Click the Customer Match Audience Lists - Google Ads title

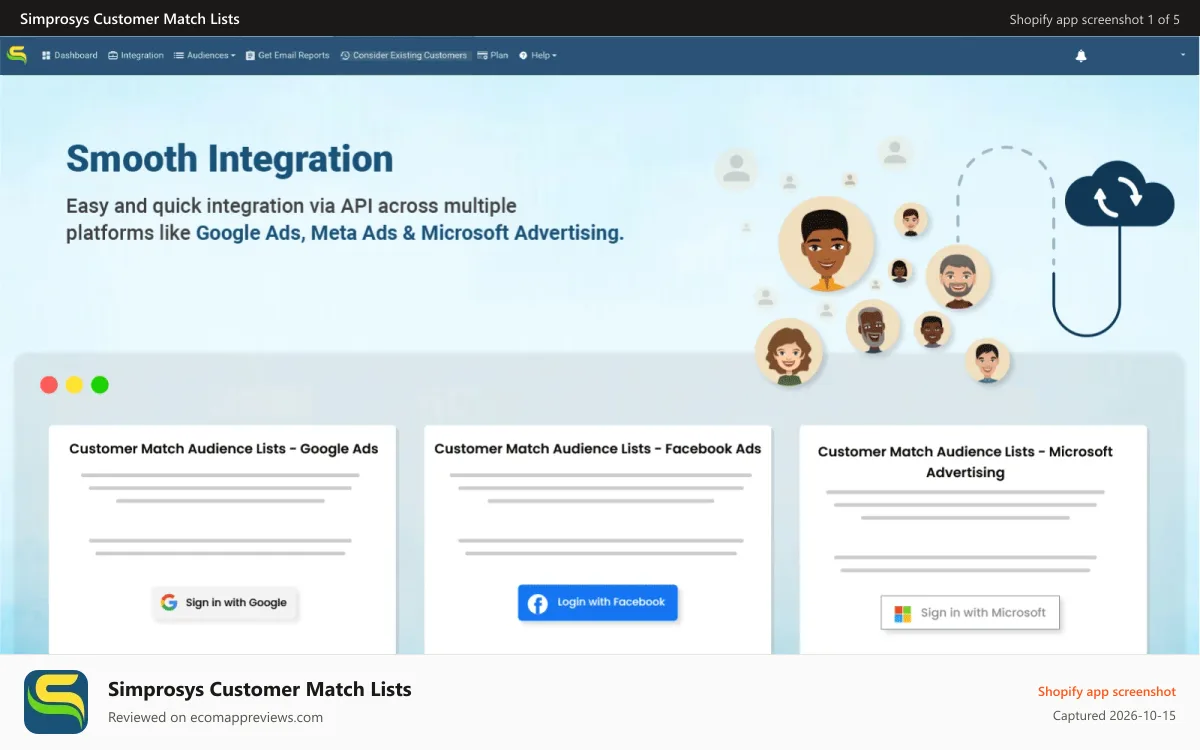(x=224, y=449)
